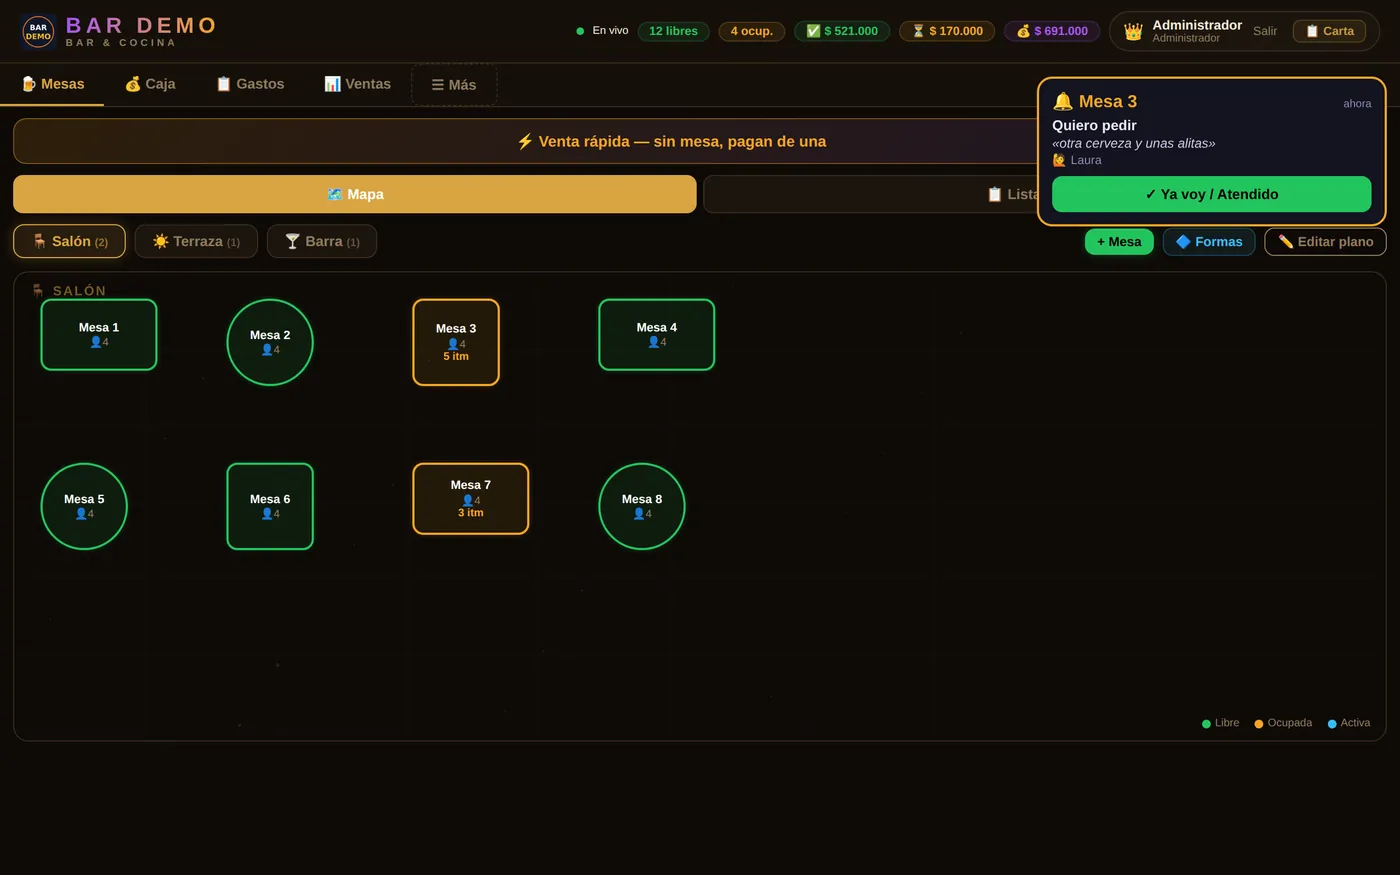
Task: Open the Caja tab
Action: click(x=150, y=84)
